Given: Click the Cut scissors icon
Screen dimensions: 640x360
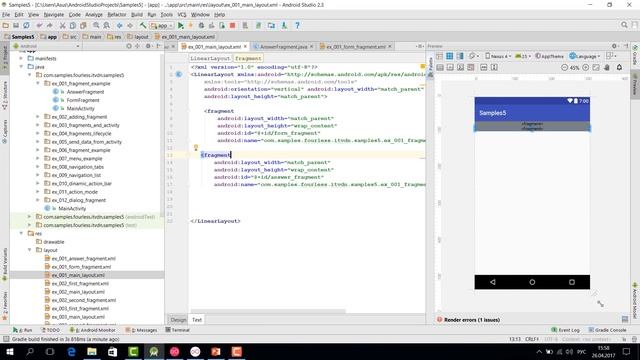Looking at the screenshot, I should (x=62, y=25).
